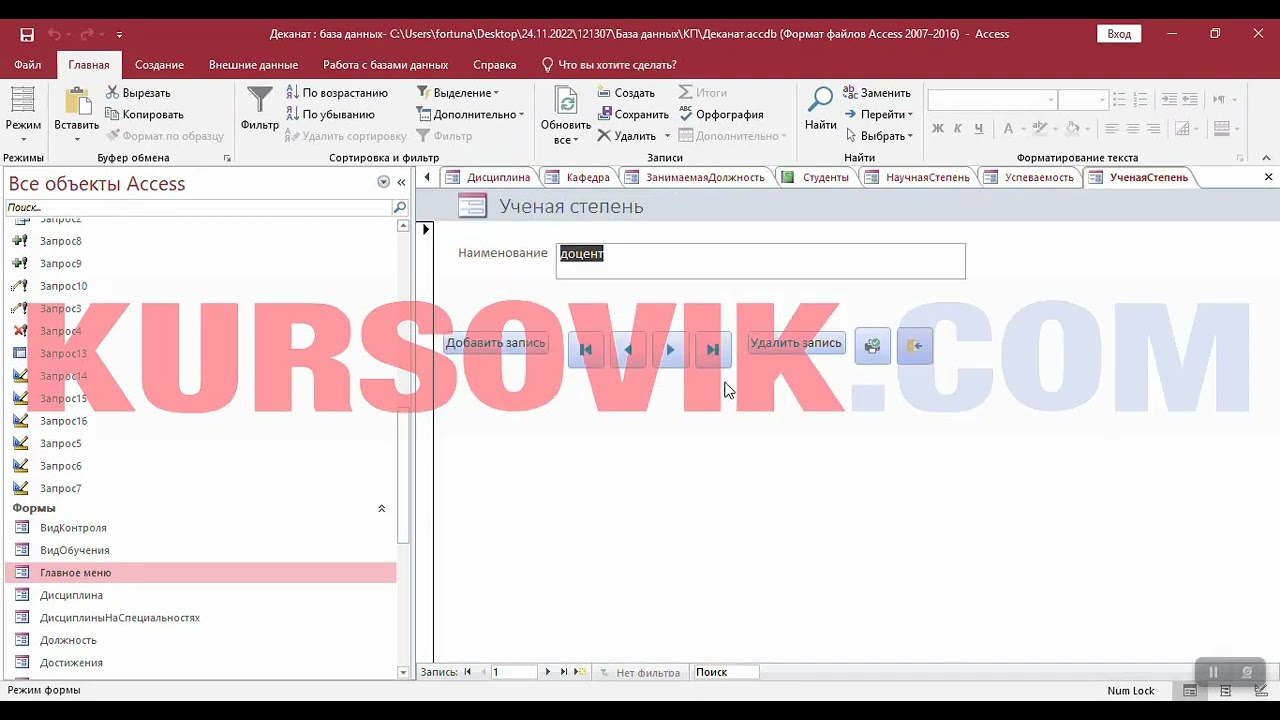Collapse the navigation pane with double chevron
1280x720 pixels.
click(x=402, y=182)
